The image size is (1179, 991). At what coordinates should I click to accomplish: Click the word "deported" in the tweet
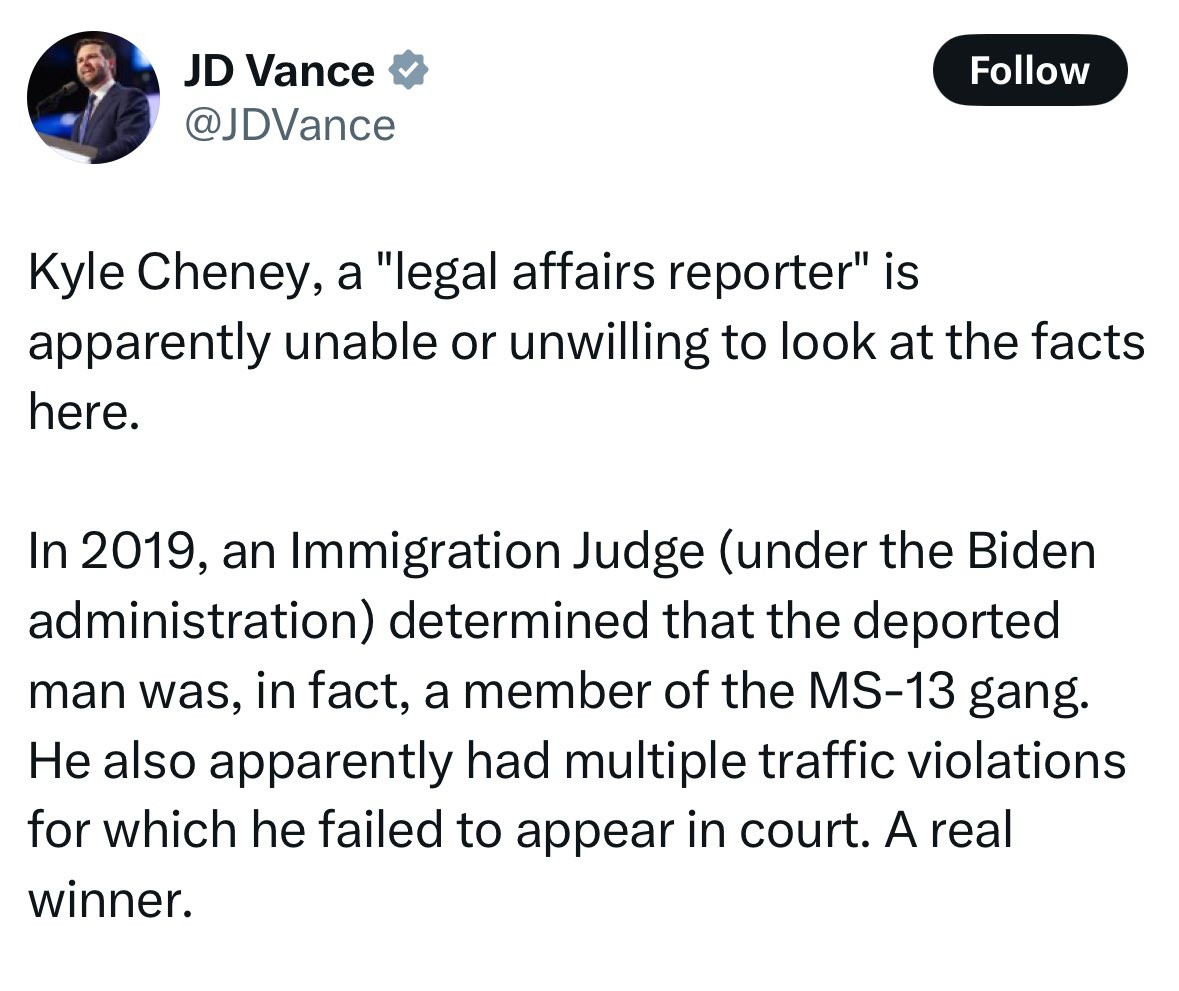pos(960,622)
